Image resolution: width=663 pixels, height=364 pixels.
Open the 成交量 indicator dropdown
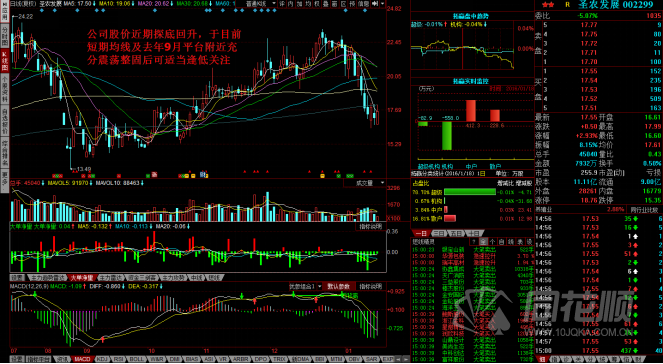pos(365,183)
